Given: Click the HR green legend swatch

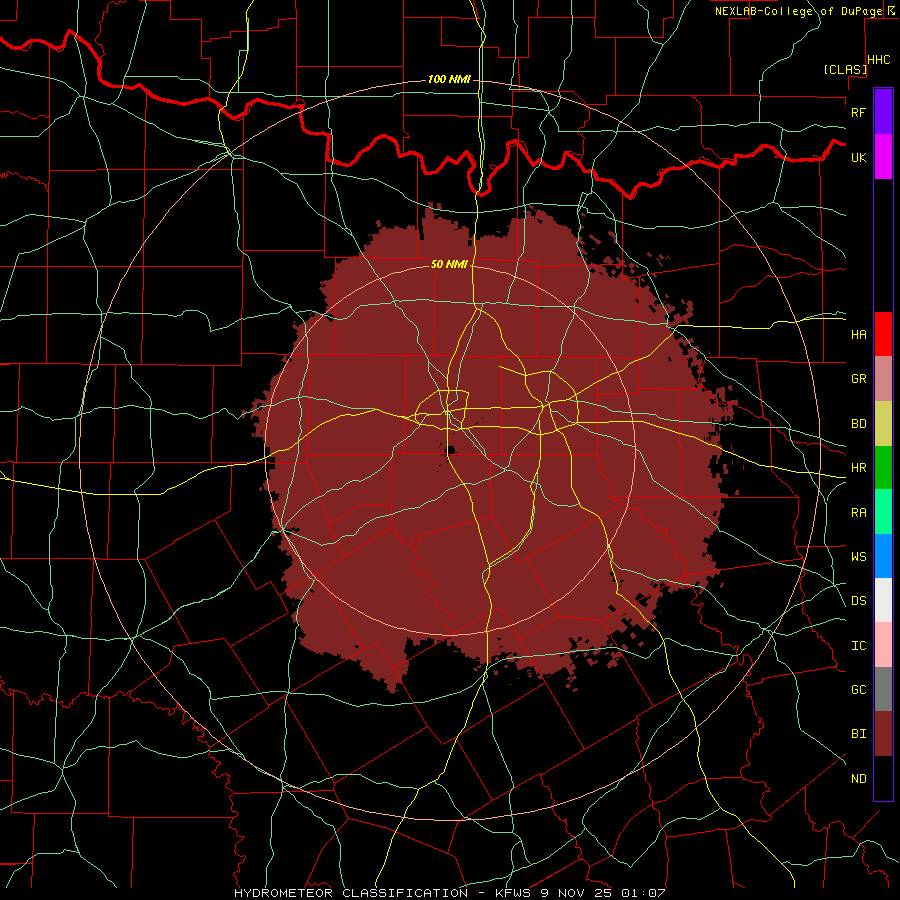Looking at the screenshot, I should pyautogui.click(x=883, y=467).
